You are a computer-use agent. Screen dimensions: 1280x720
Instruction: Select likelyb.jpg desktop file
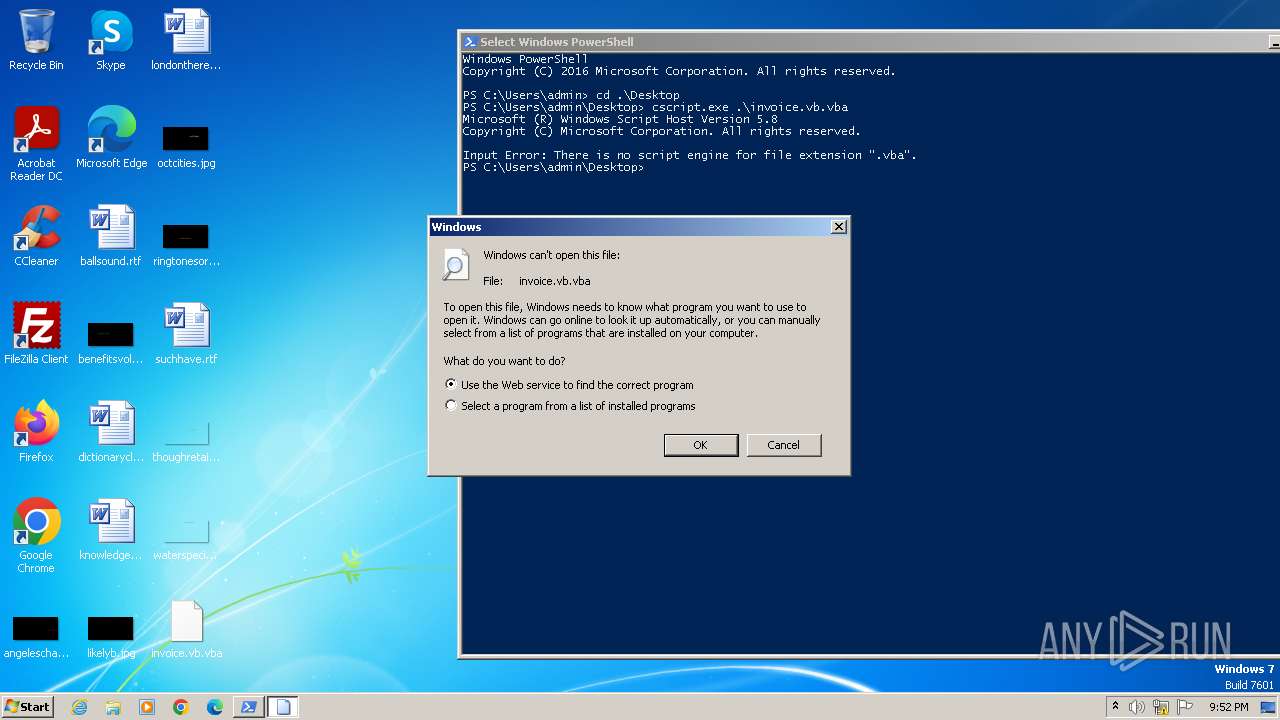pos(111,636)
